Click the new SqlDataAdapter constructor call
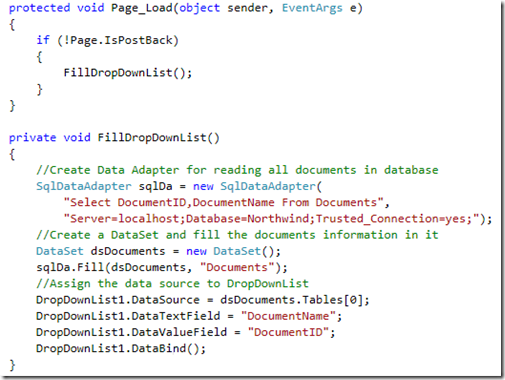Viewport: 505px width, 380px height. [257, 186]
